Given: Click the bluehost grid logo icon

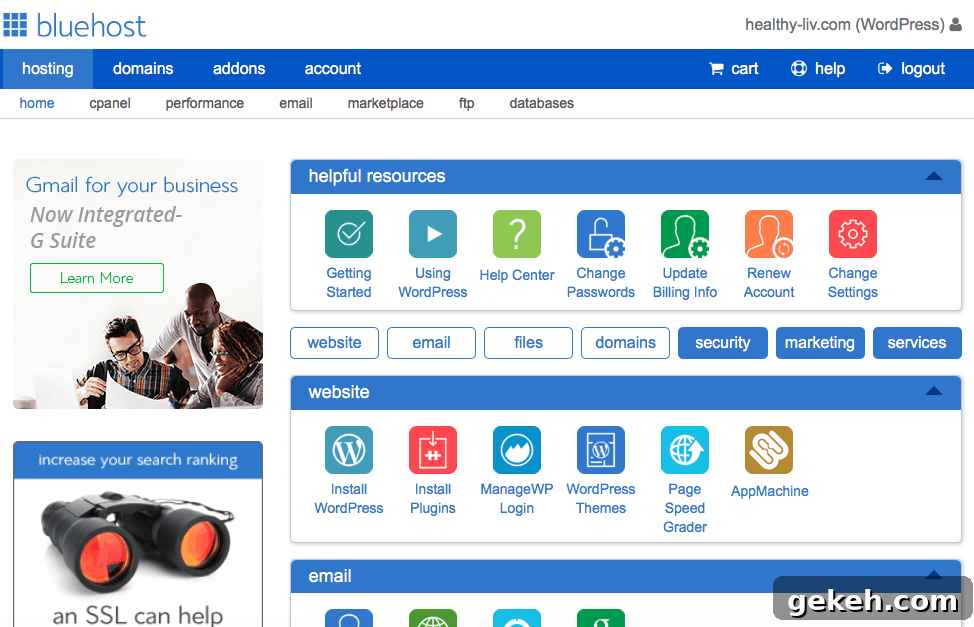Looking at the screenshot, I should (15, 25).
